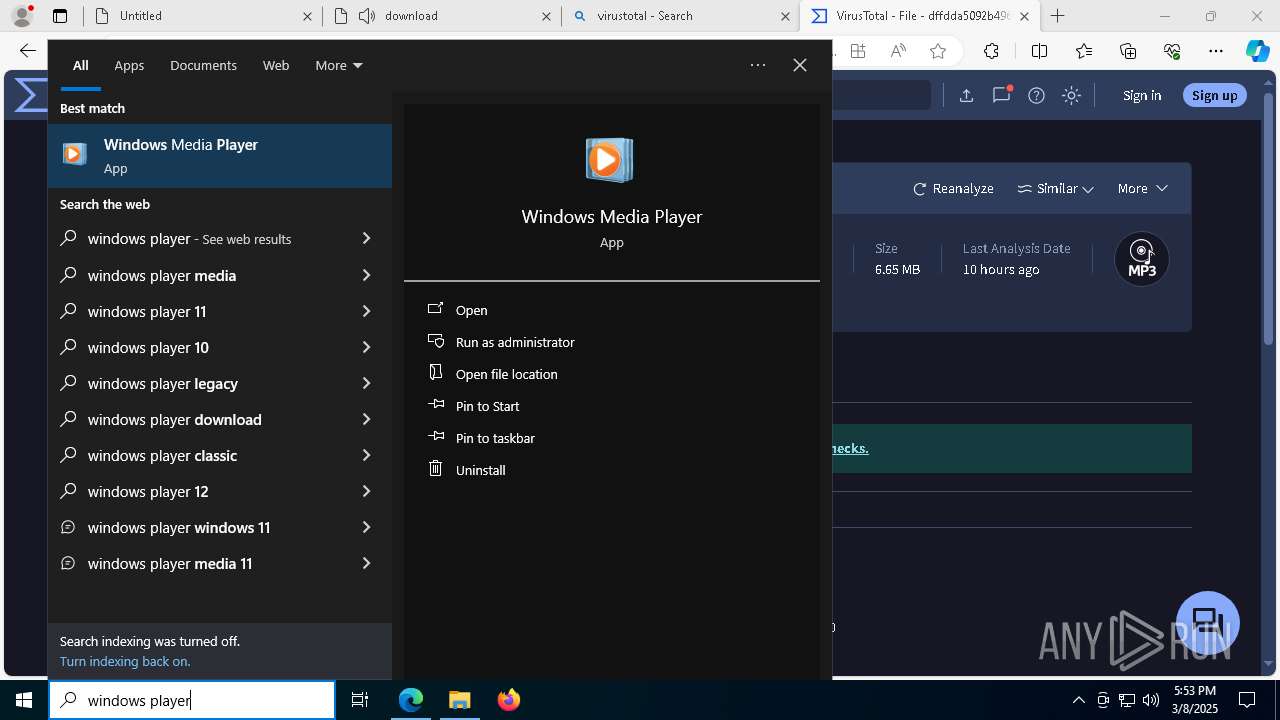Close the Windows search panel

point(800,65)
